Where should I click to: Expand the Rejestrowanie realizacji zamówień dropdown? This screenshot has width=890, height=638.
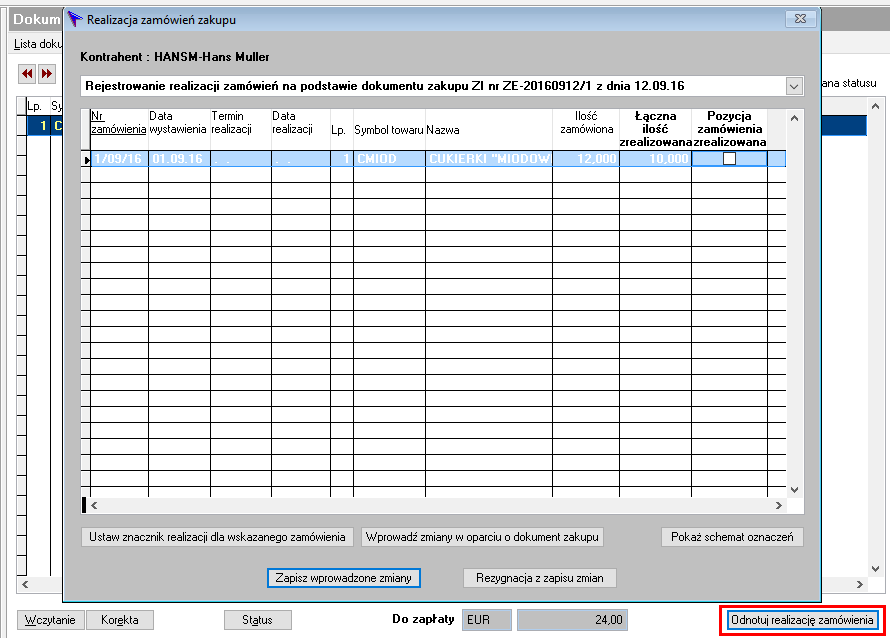coord(794,86)
